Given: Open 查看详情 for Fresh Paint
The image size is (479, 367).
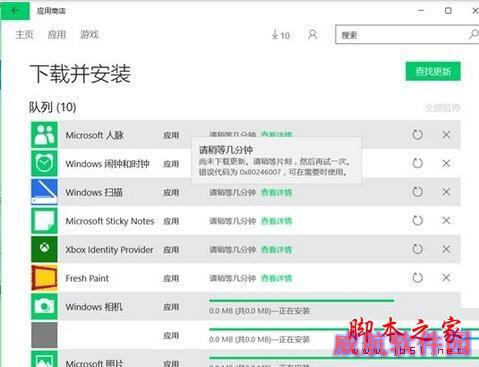Looking at the screenshot, I should 276,278.
